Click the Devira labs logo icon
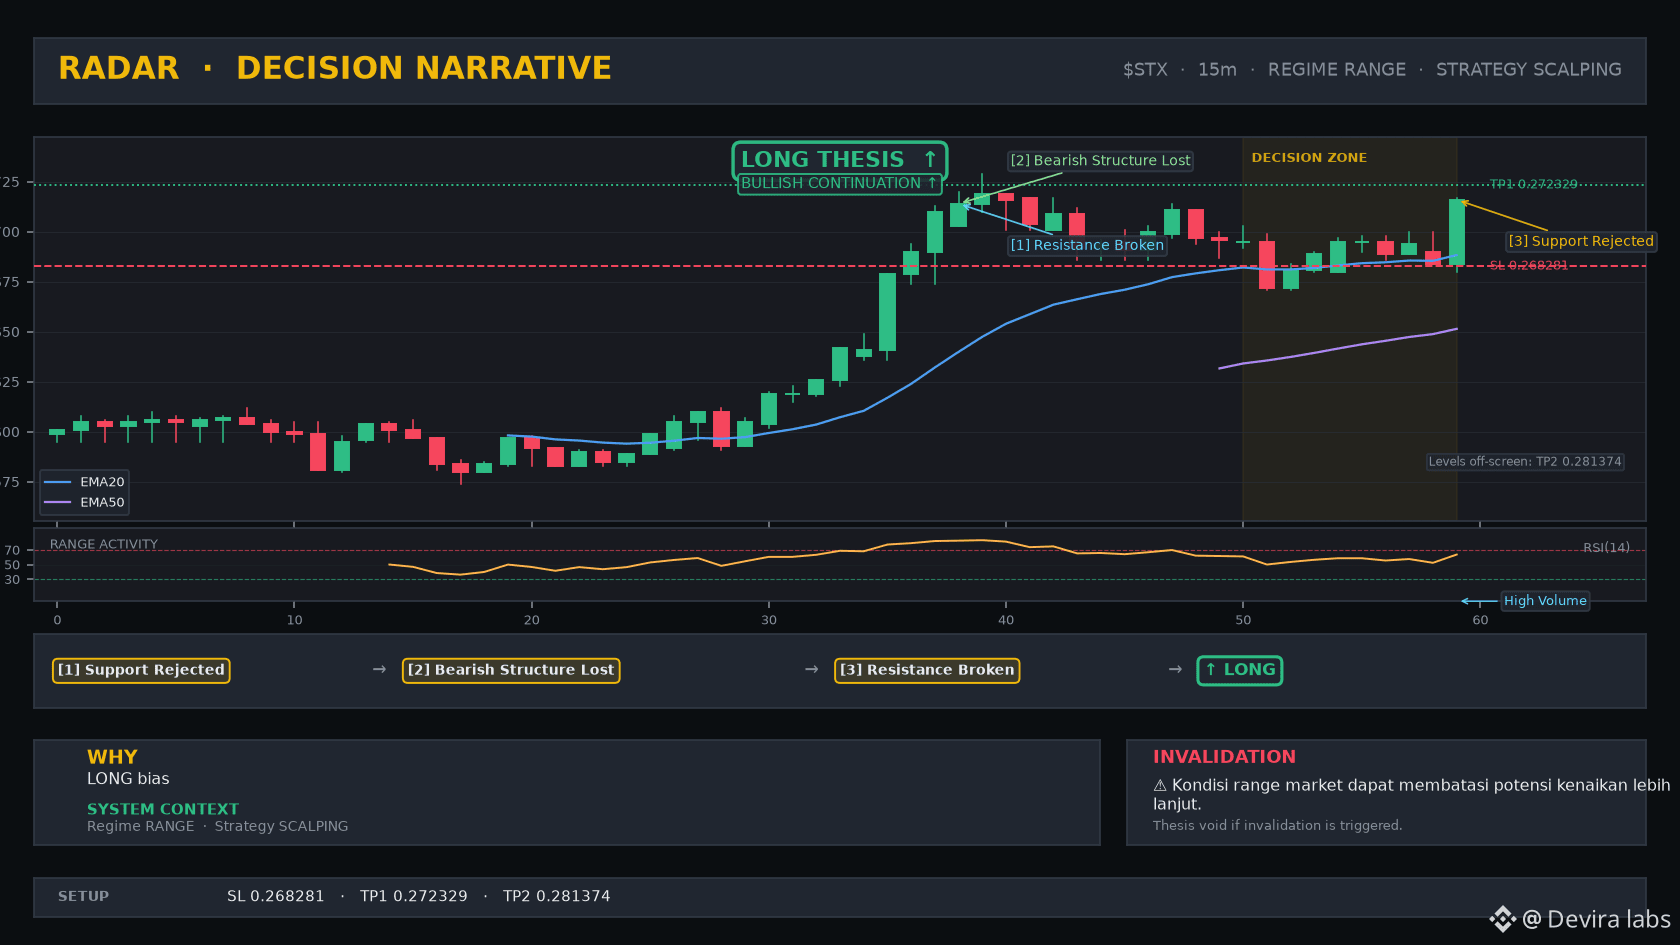The width and height of the screenshot is (1680, 945). tap(1502, 919)
